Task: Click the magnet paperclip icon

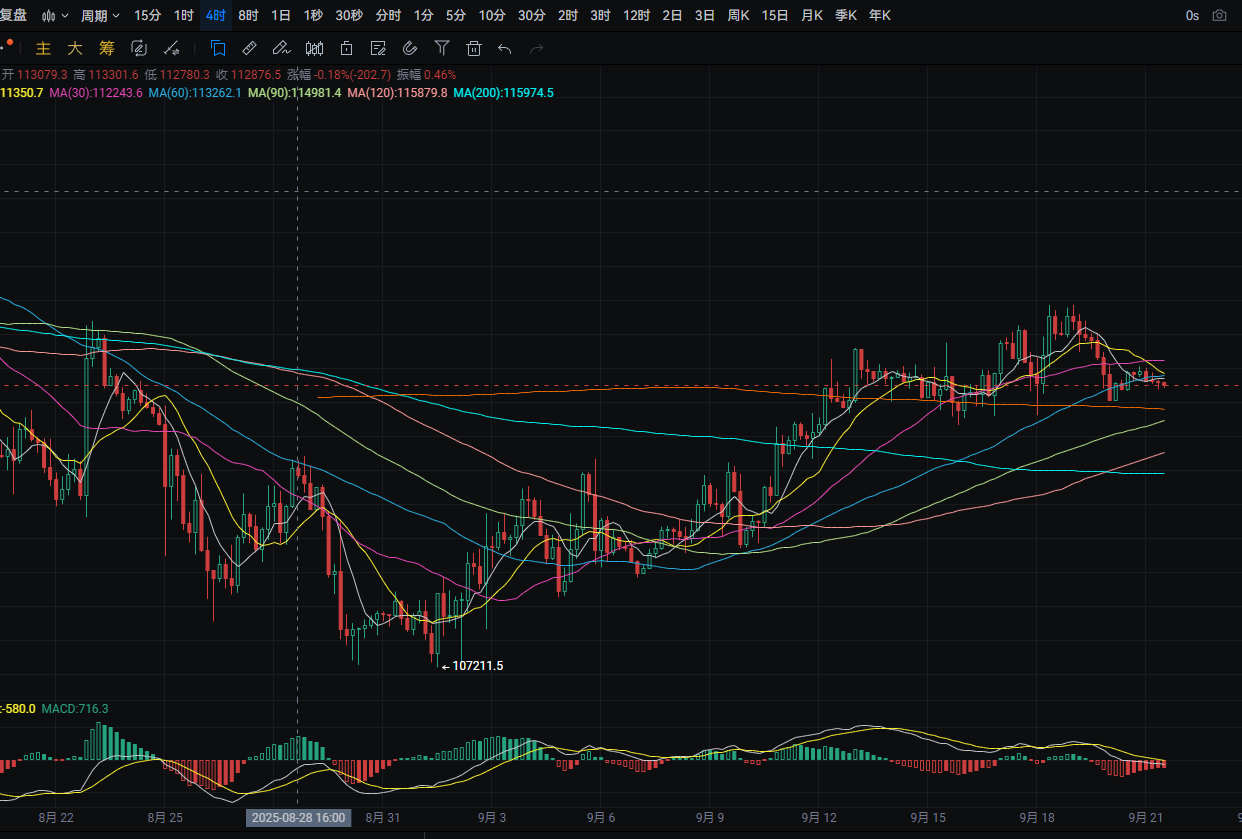Action: tap(410, 48)
